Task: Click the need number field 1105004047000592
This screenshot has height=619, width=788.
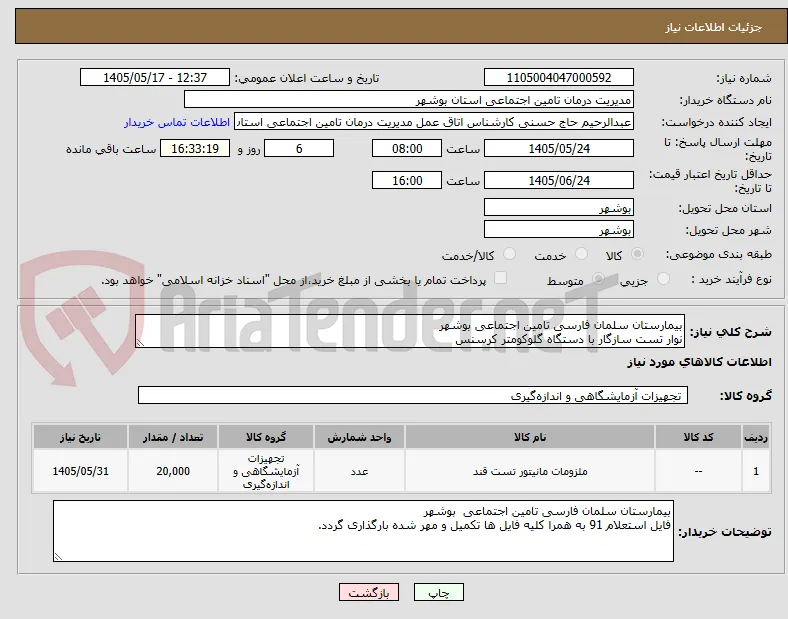Action: click(559, 77)
